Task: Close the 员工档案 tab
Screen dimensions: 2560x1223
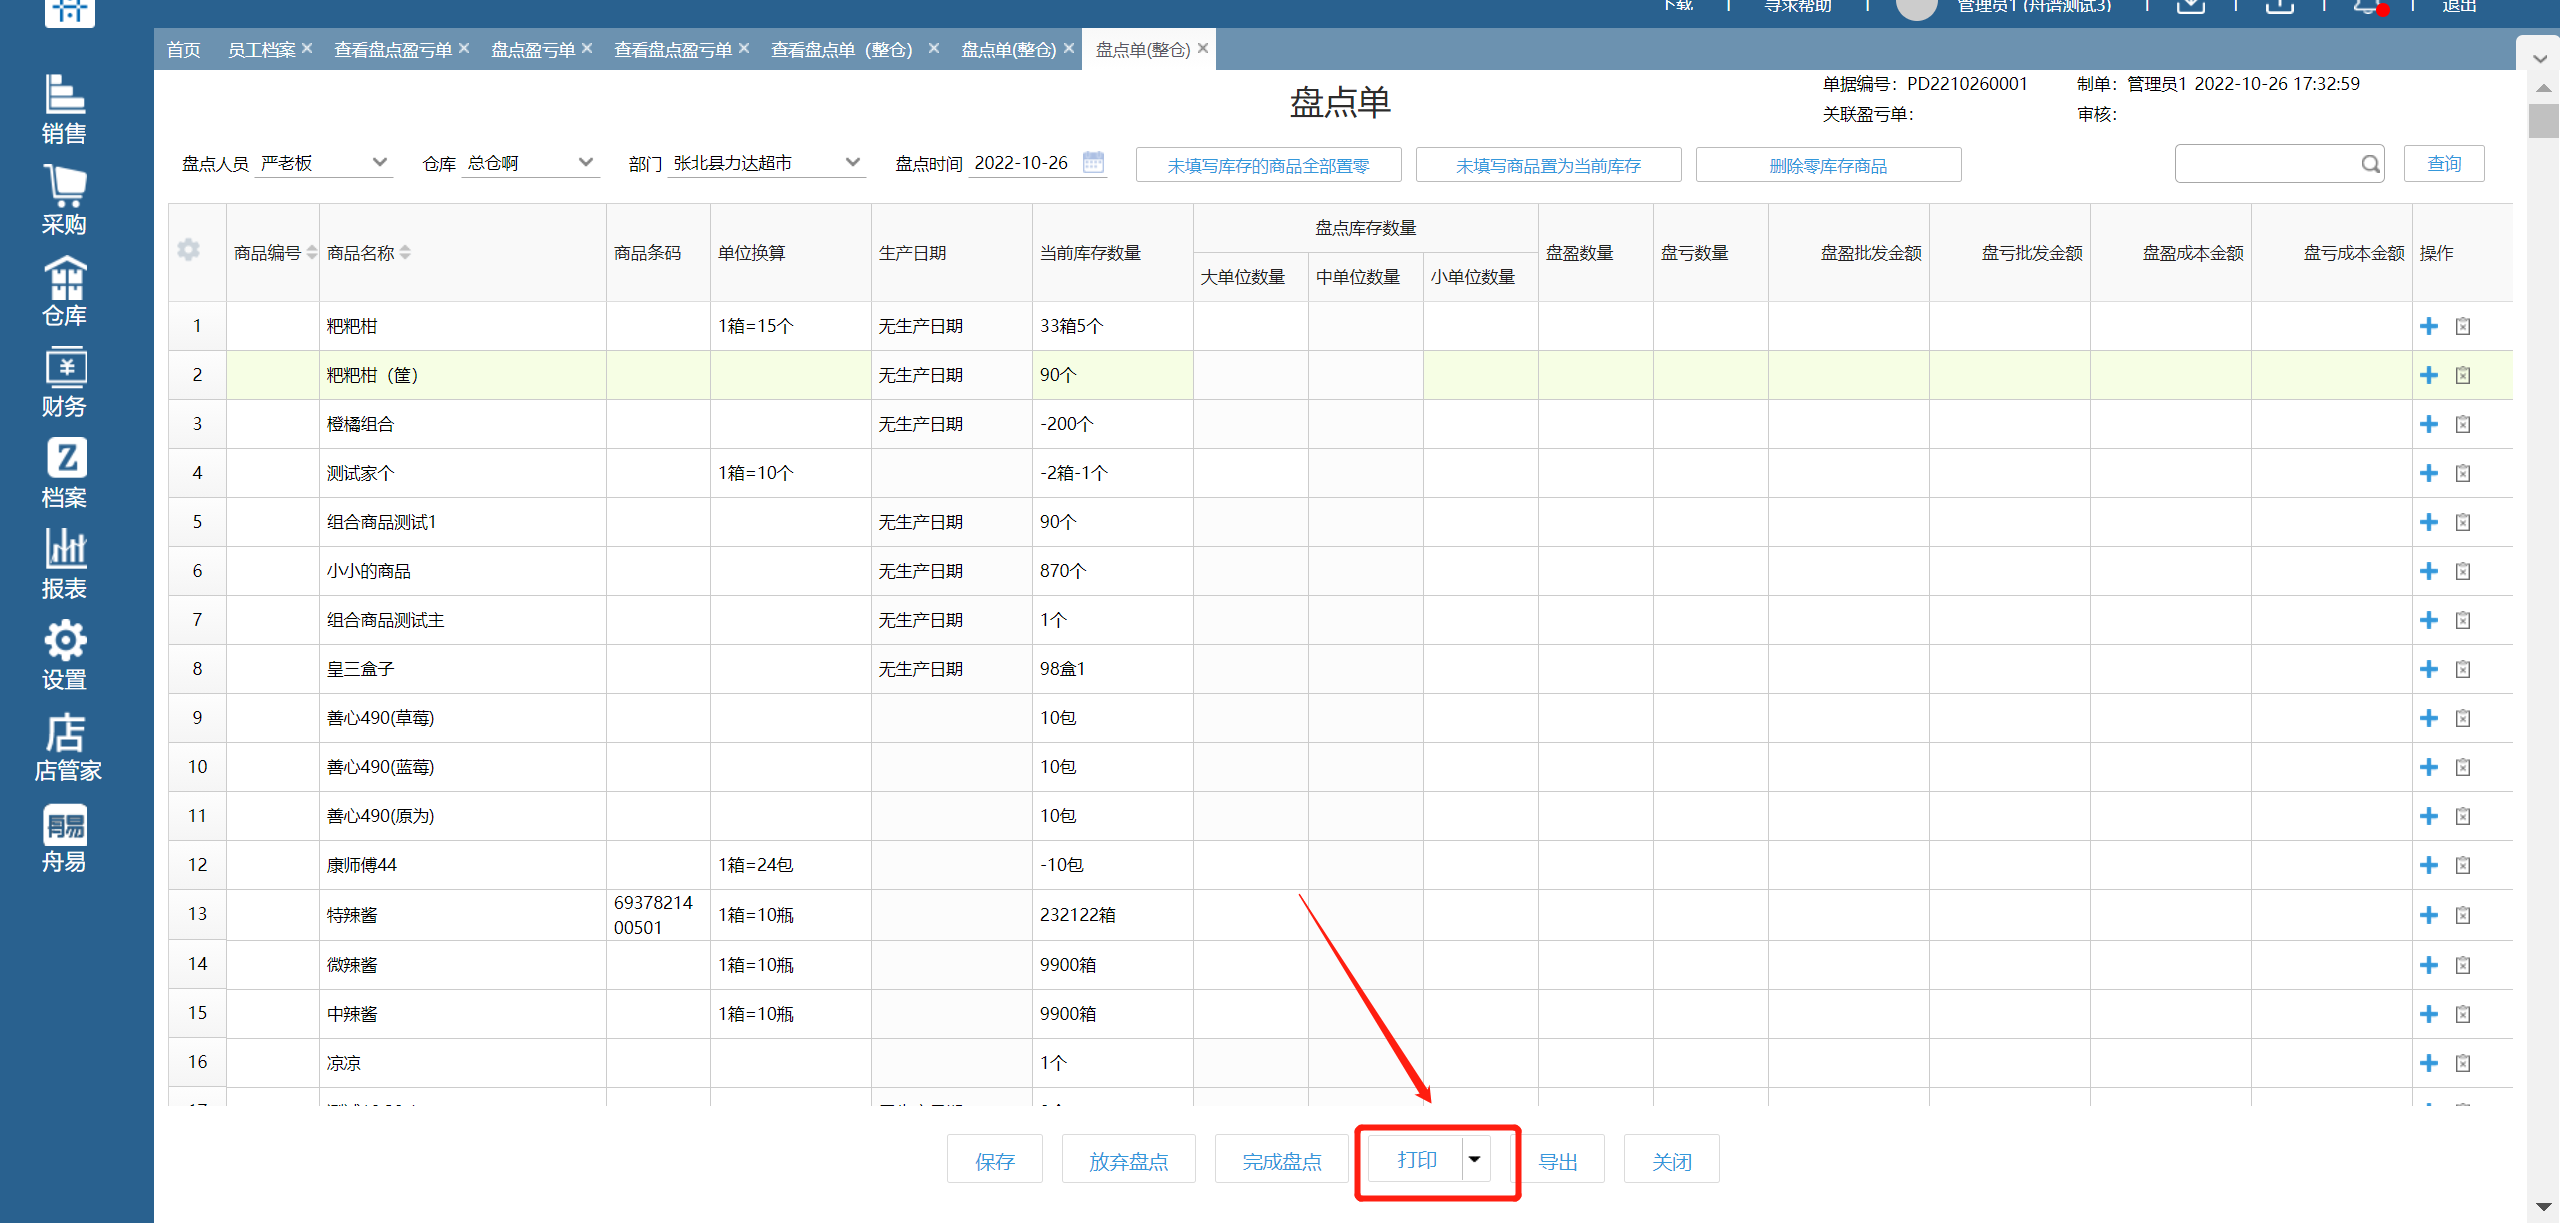Action: (x=307, y=48)
